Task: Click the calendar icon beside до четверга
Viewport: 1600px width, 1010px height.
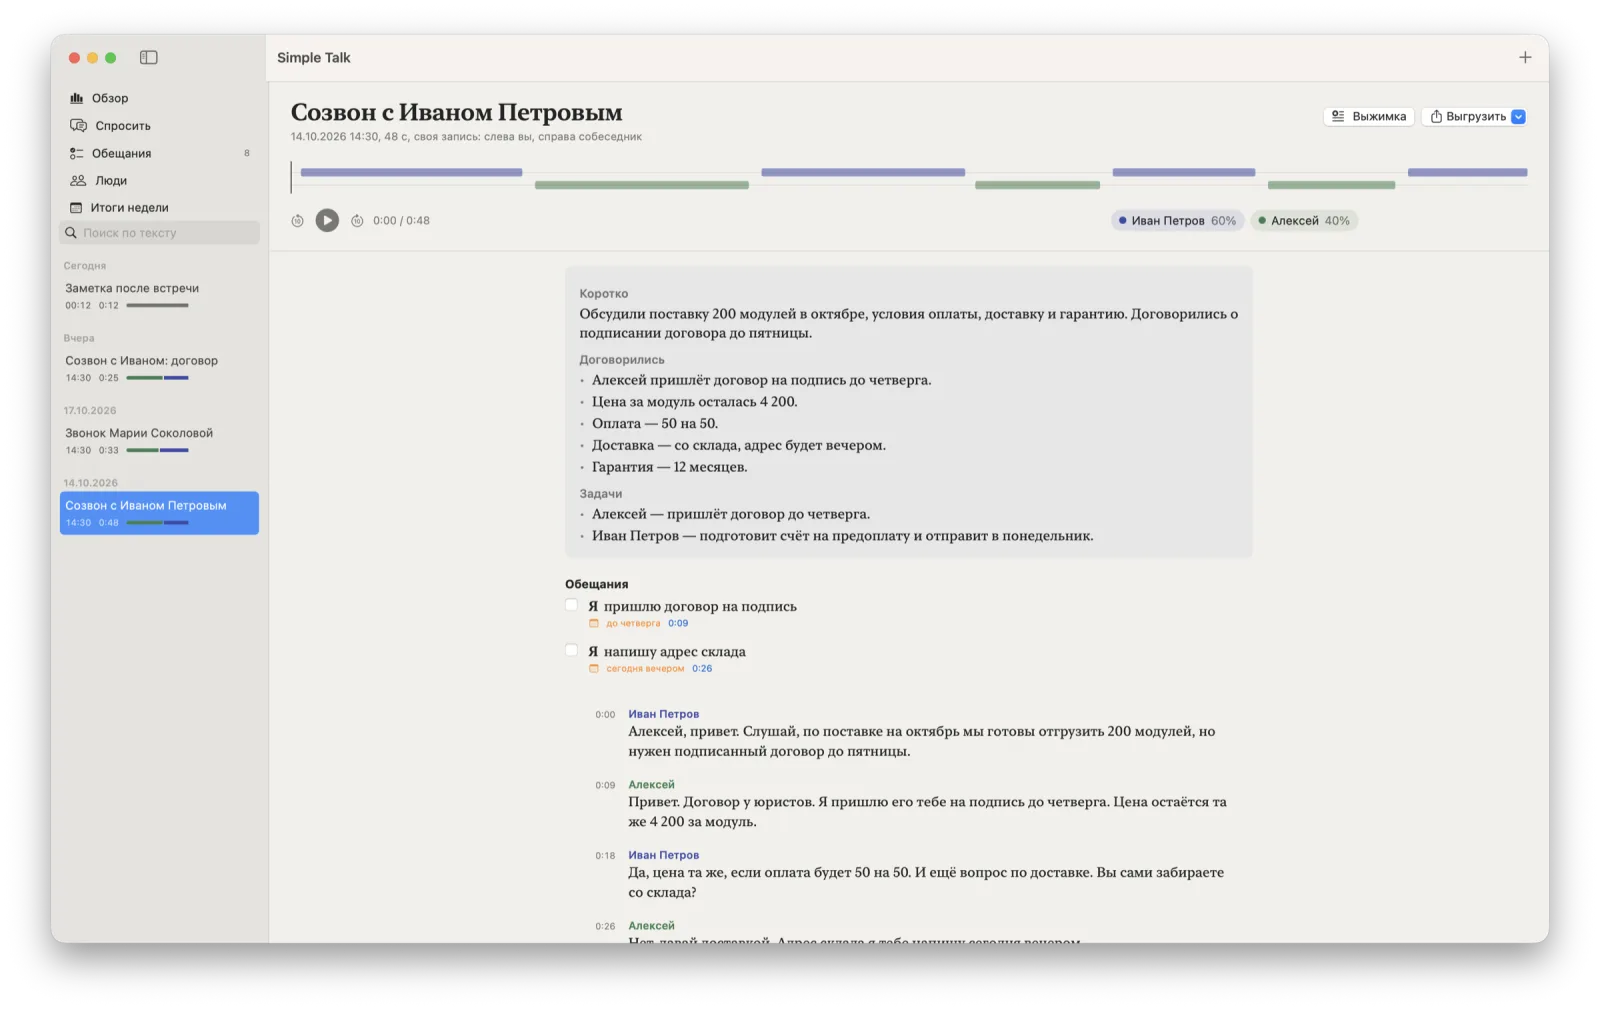Action: (594, 623)
